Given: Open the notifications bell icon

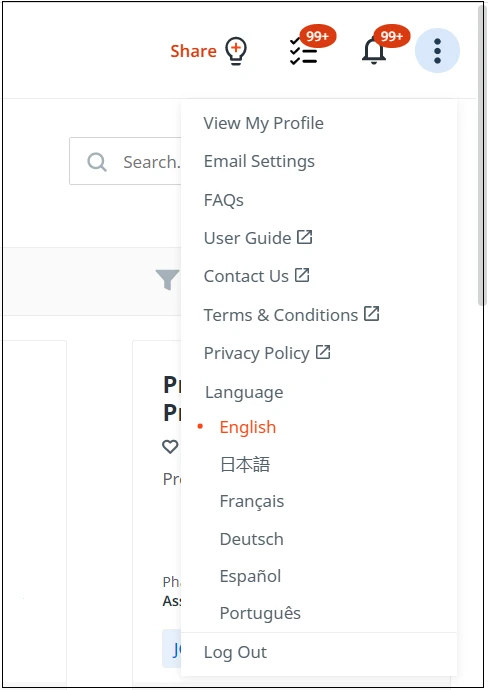Looking at the screenshot, I should [x=374, y=51].
